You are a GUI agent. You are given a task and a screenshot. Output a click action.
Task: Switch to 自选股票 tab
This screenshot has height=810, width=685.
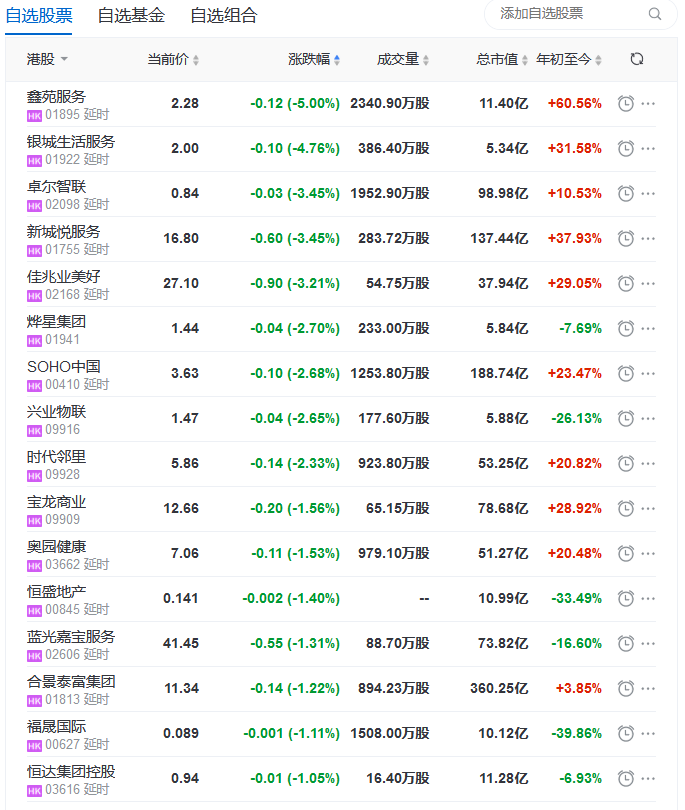pyautogui.click(x=39, y=15)
